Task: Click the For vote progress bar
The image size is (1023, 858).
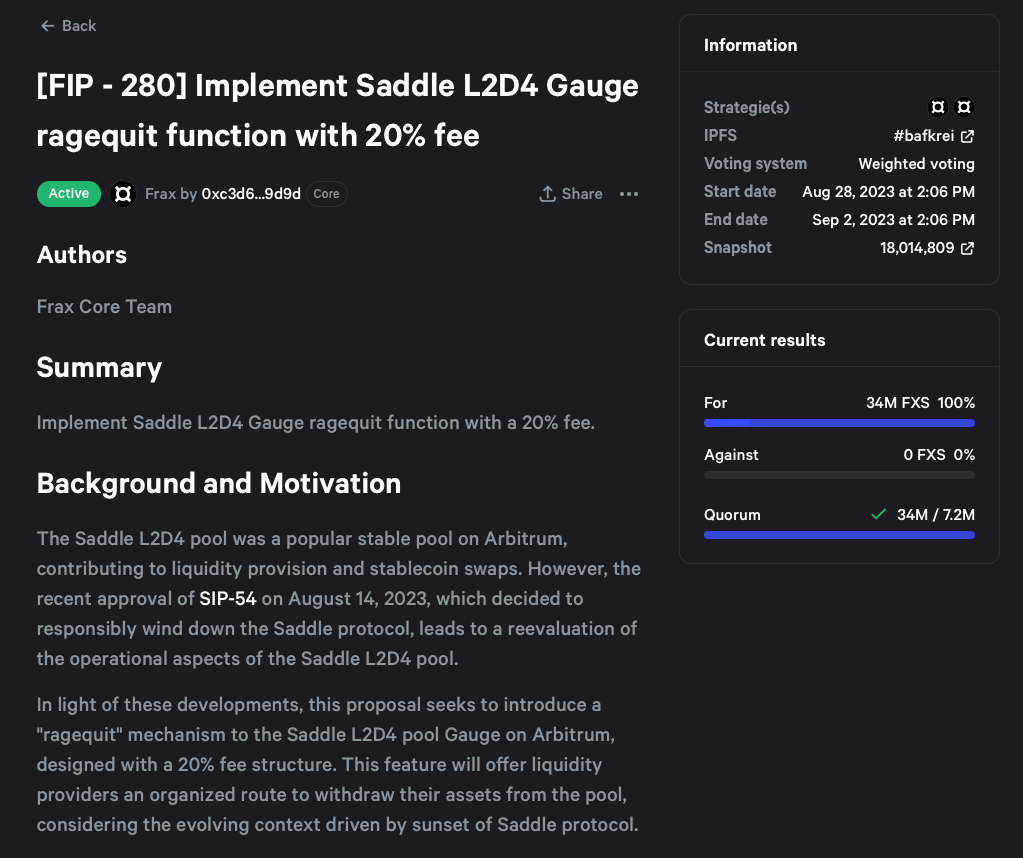Action: (x=839, y=423)
